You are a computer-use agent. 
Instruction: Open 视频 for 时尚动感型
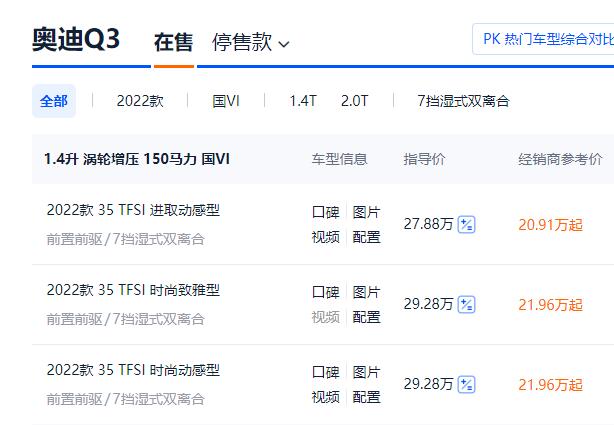coord(325,397)
